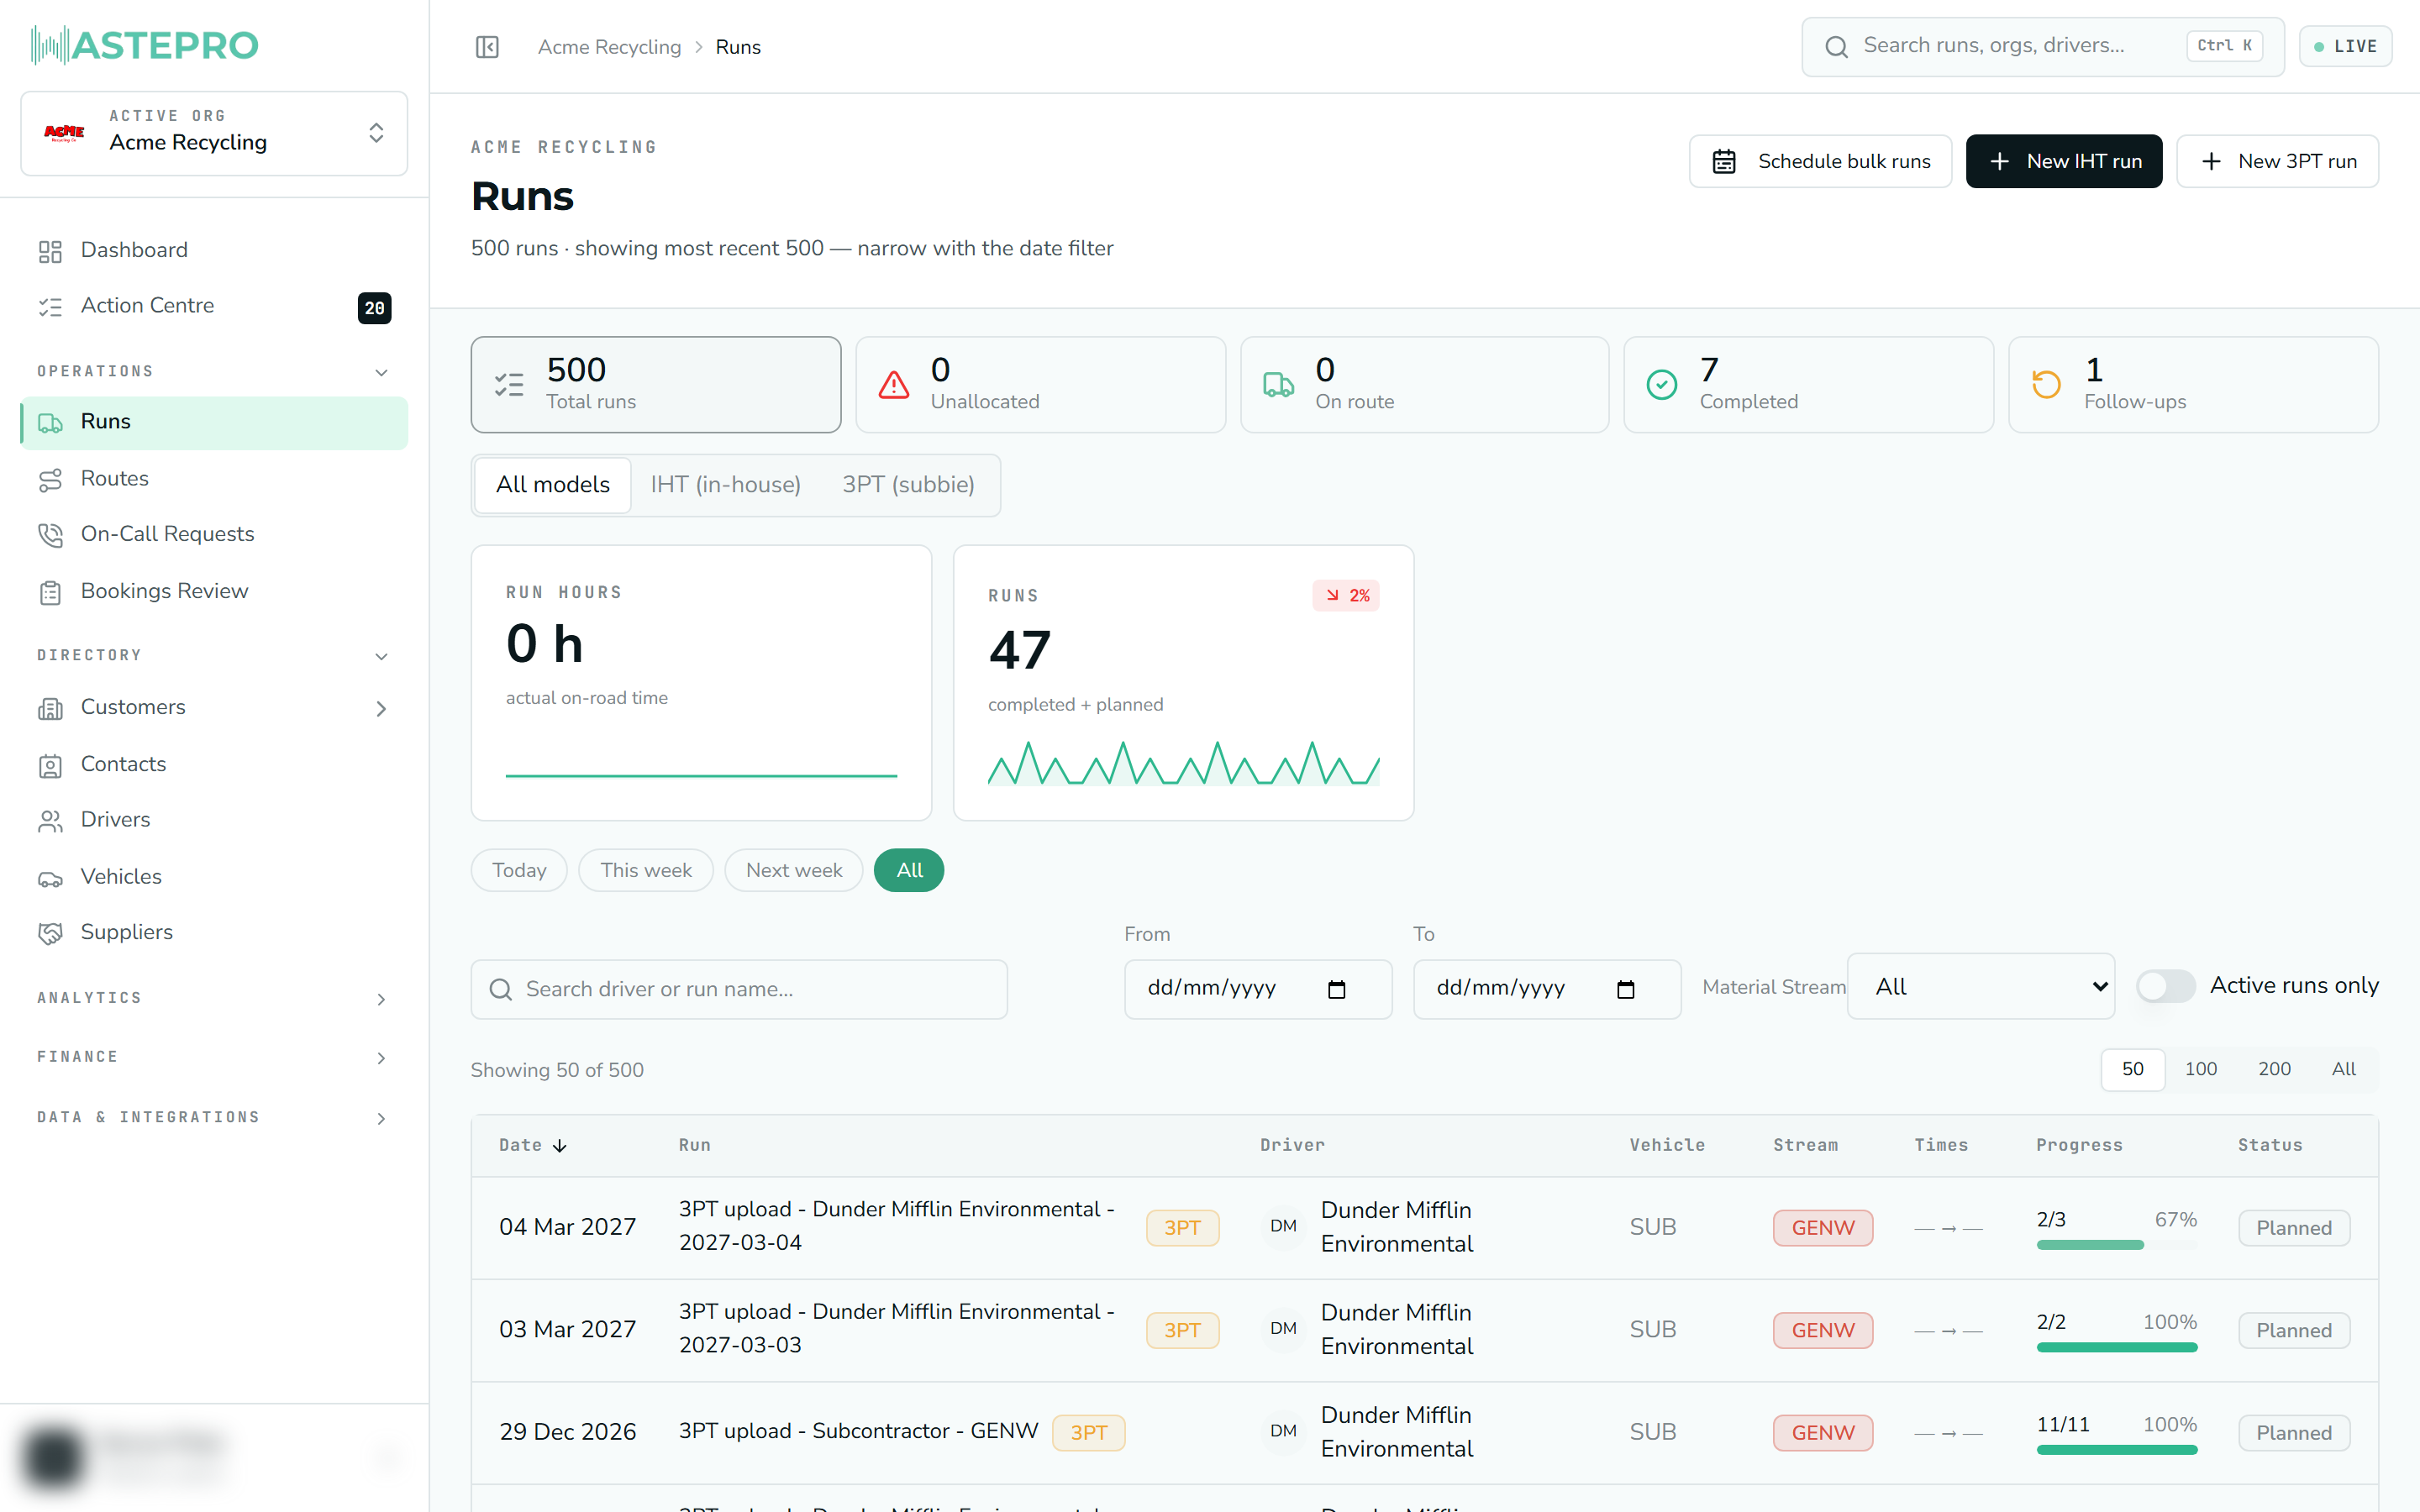Click the Planned status on 29 Dec 2026 row

tap(2293, 1434)
